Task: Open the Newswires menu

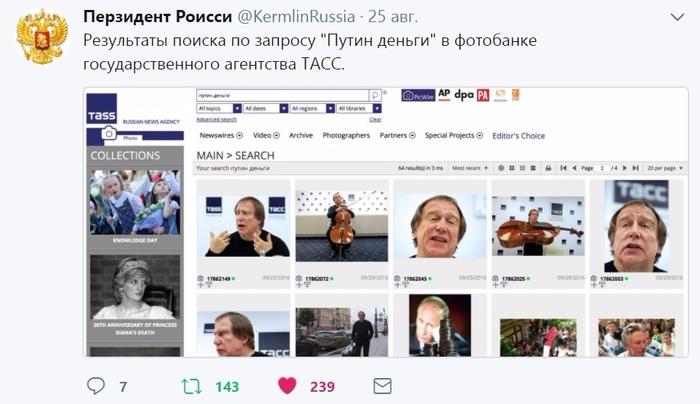Action: 221,135
